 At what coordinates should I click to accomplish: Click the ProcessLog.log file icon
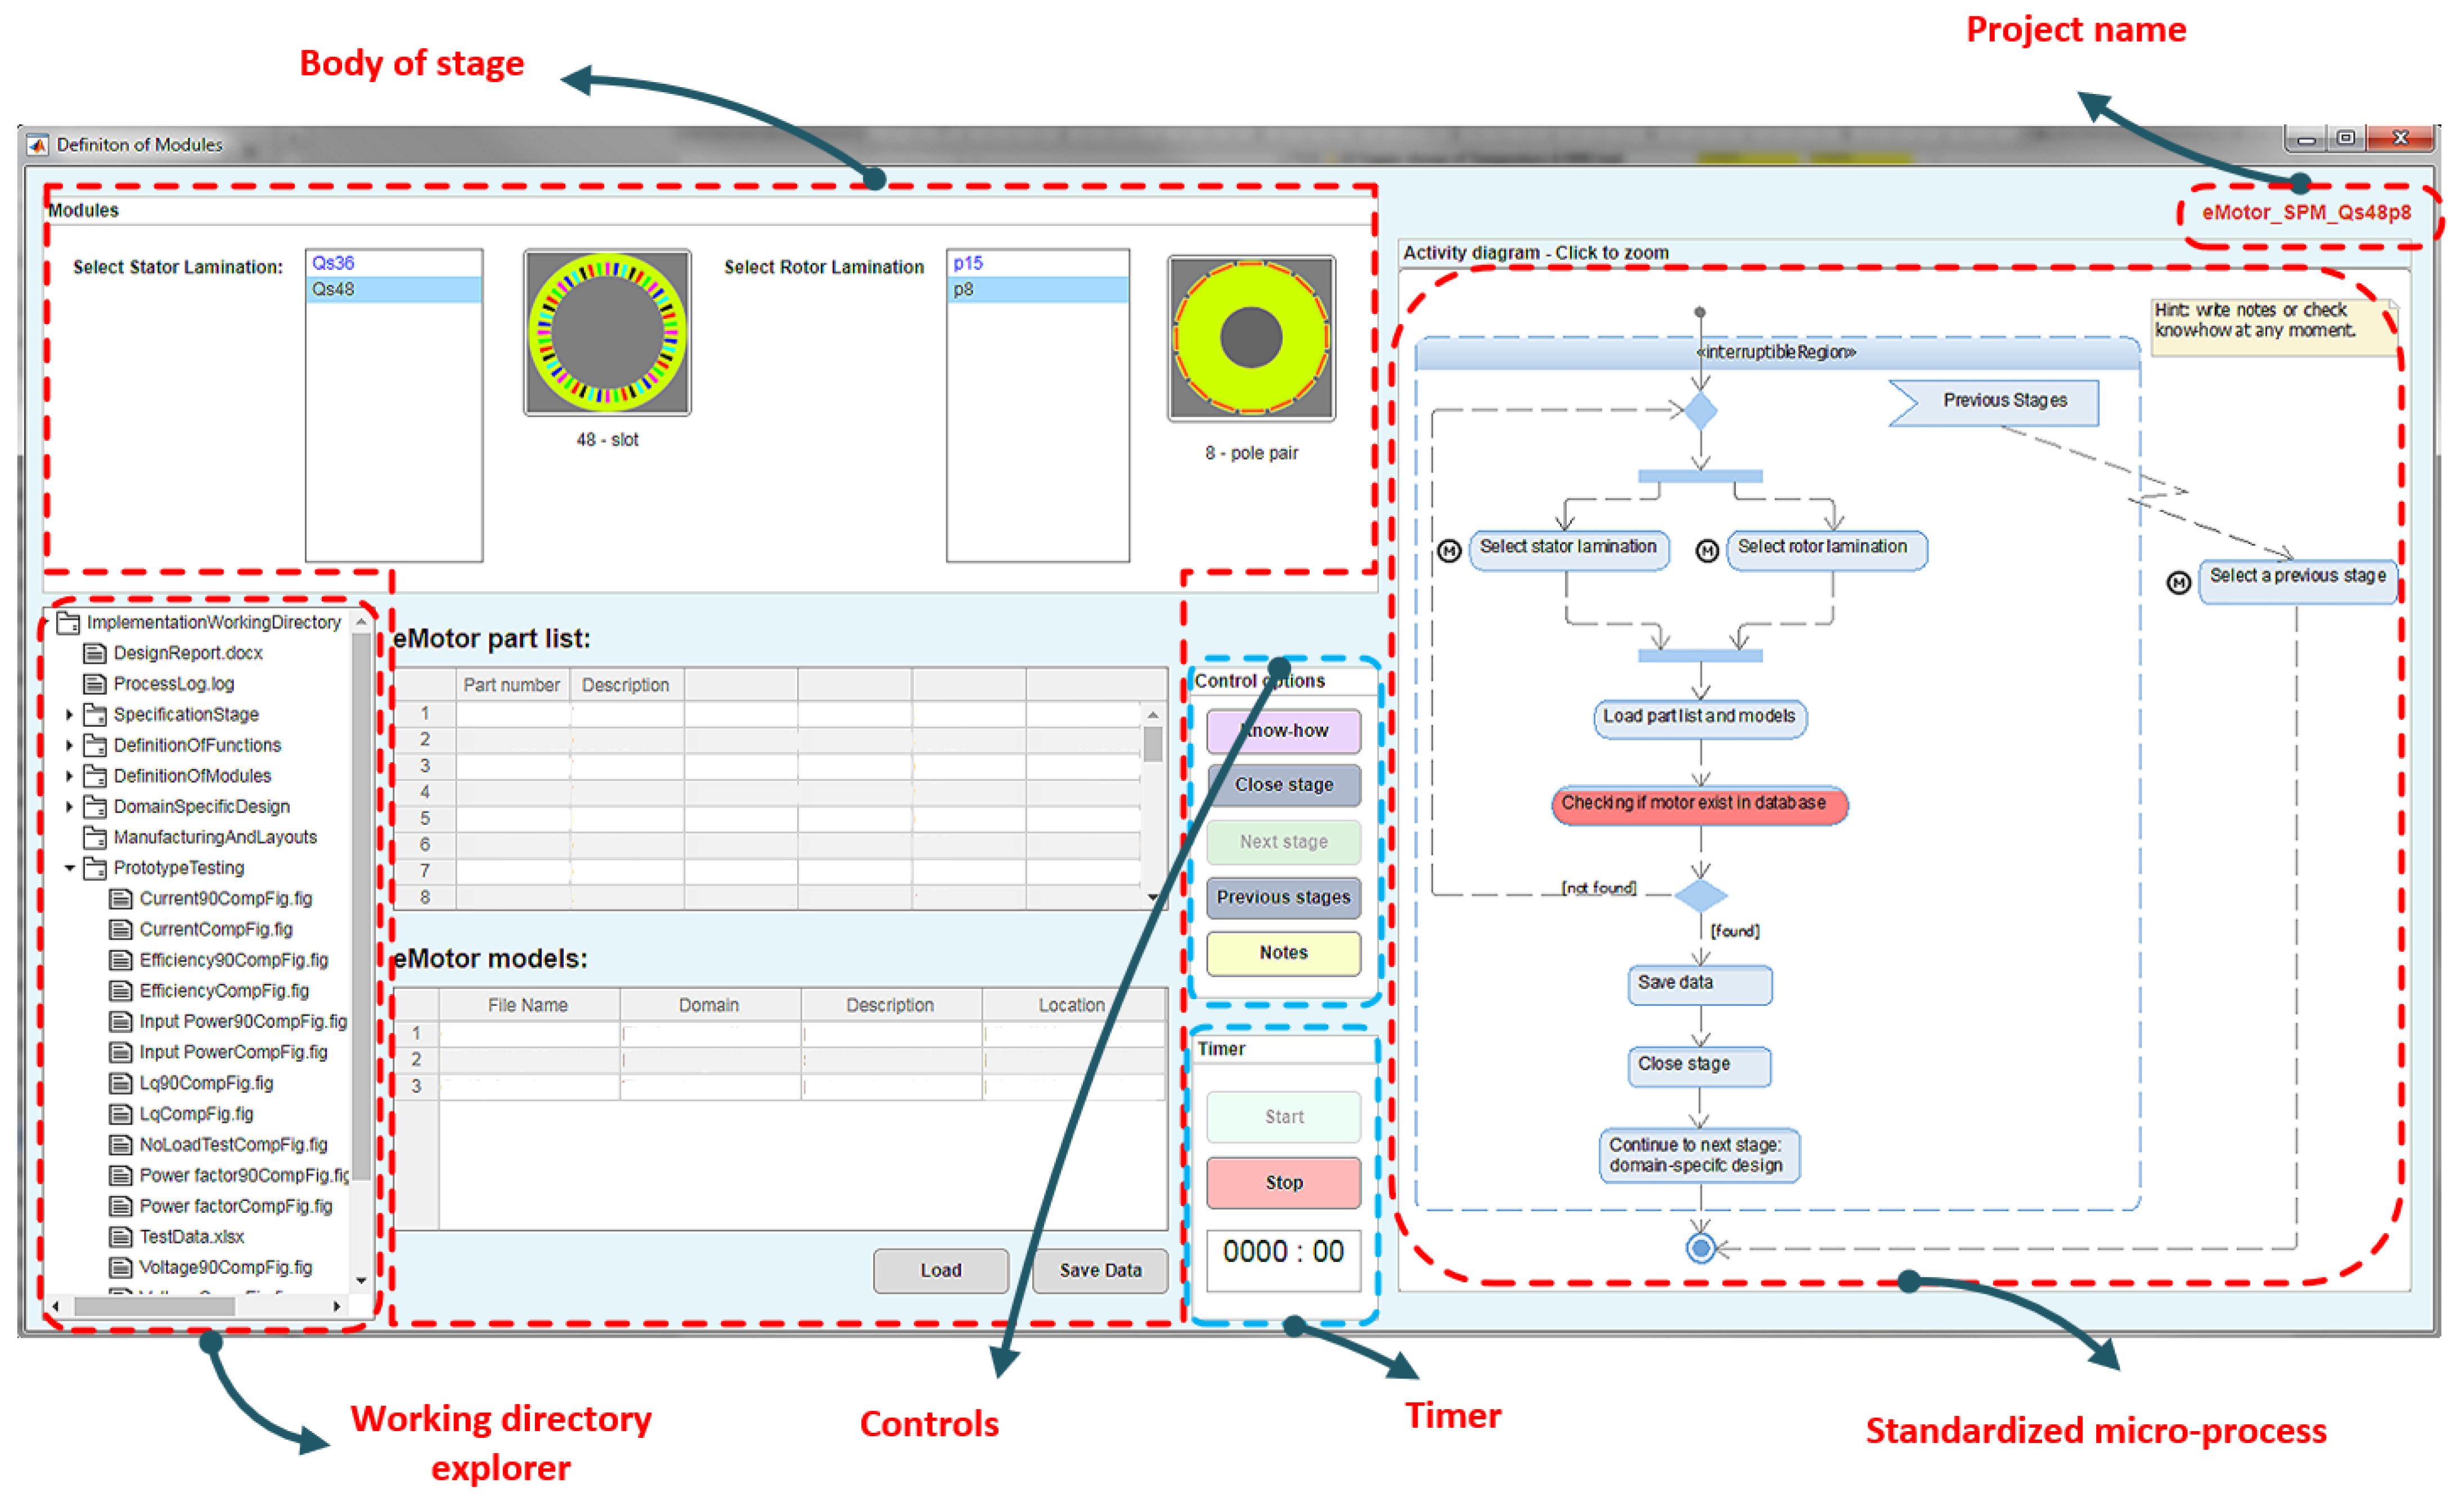click(95, 684)
